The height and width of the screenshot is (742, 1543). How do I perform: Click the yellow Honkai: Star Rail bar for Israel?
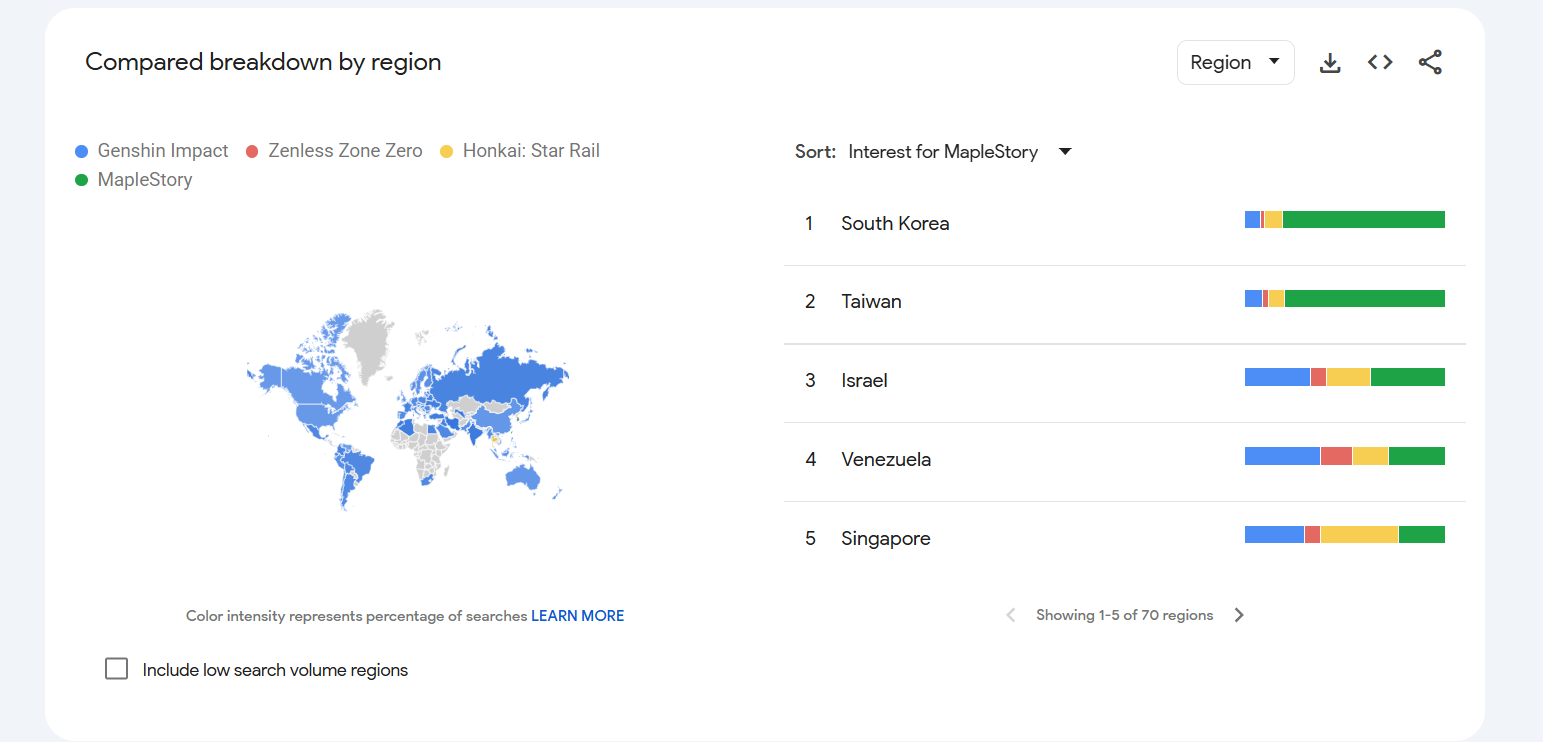[x=1348, y=377]
